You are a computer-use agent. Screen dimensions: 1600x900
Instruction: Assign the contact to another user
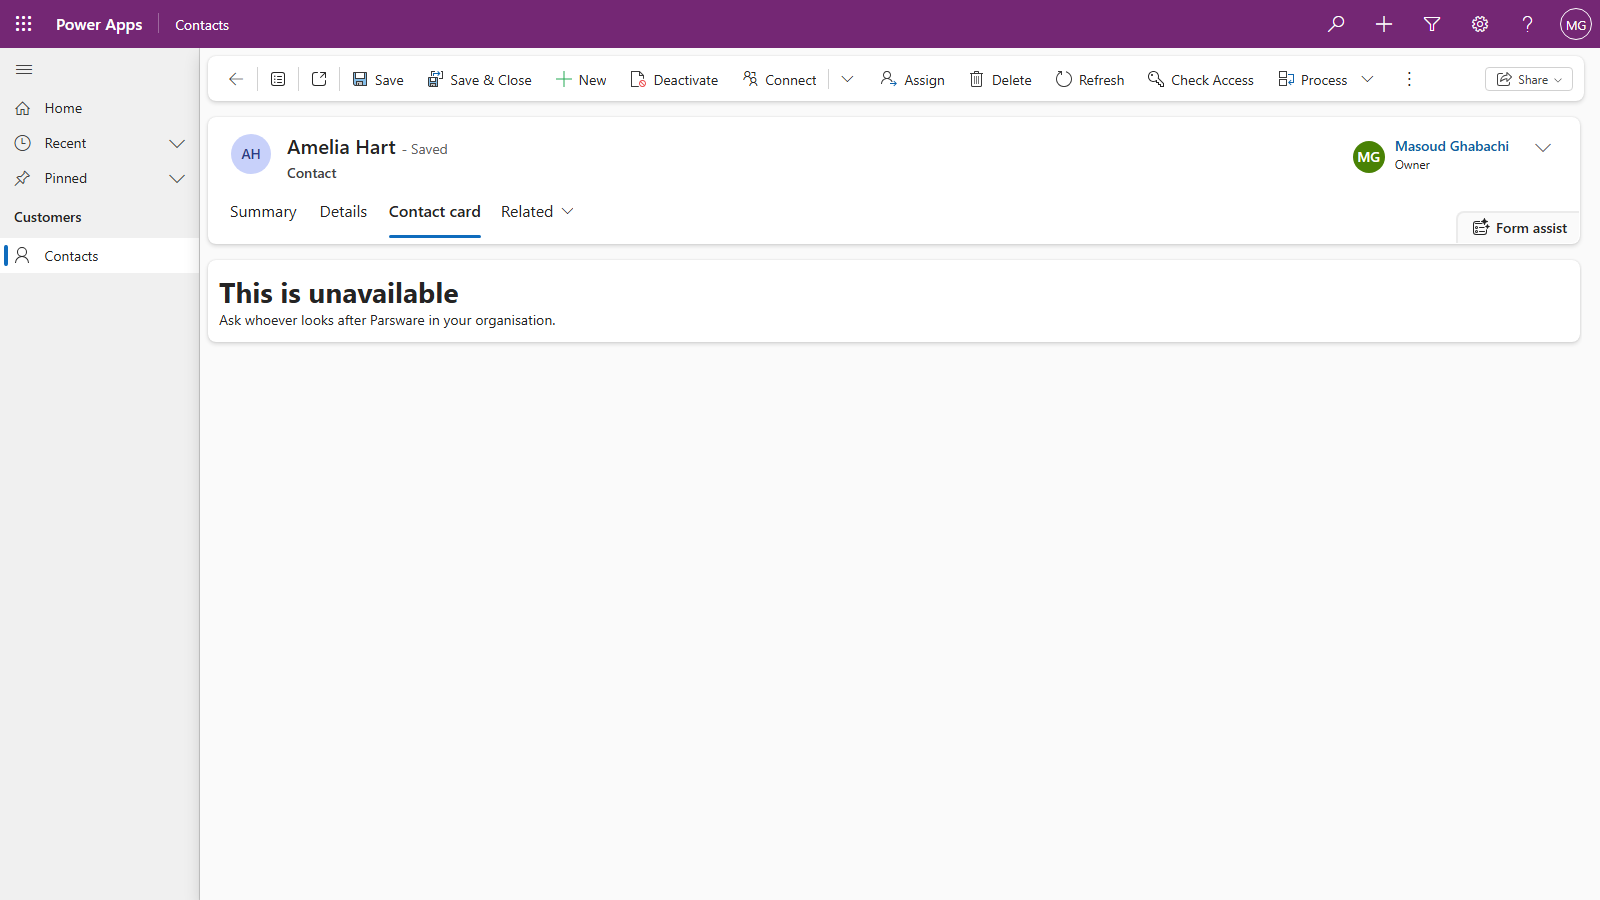912,80
